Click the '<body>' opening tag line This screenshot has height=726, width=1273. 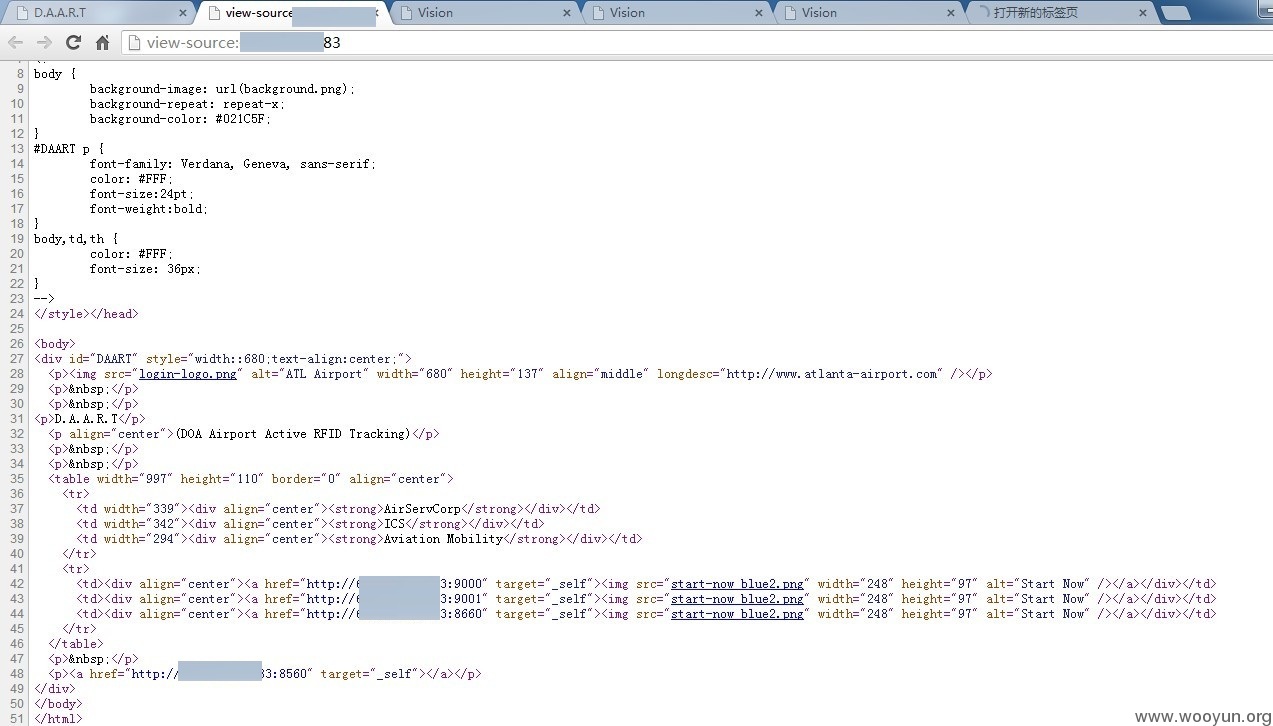[55, 344]
